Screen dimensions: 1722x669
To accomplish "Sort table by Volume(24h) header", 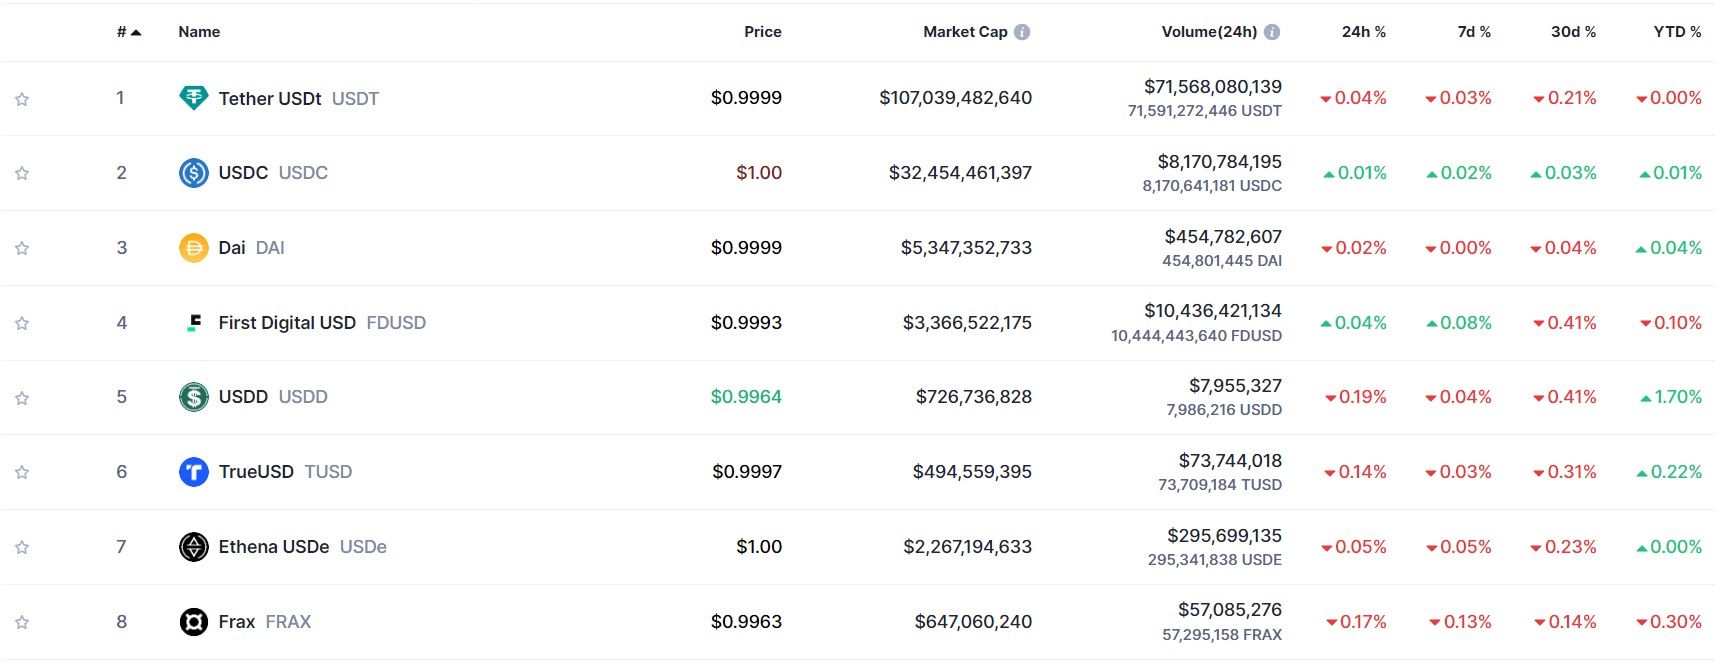I will pos(1208,32).
